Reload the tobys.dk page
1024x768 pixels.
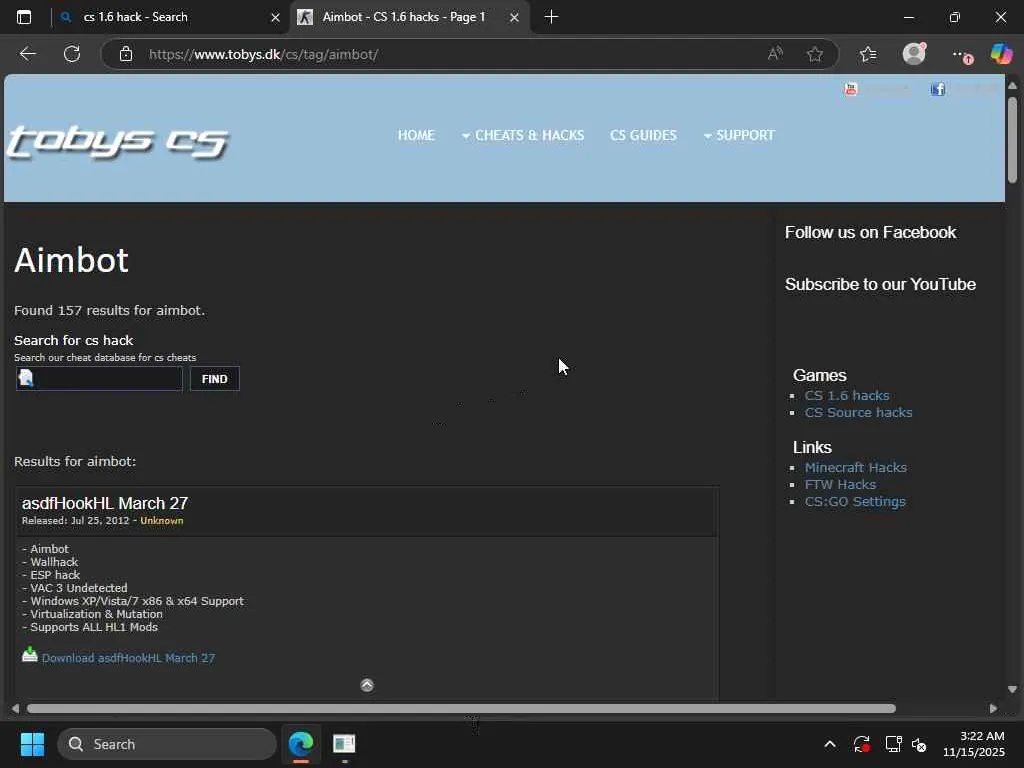[x=72, y=54]
